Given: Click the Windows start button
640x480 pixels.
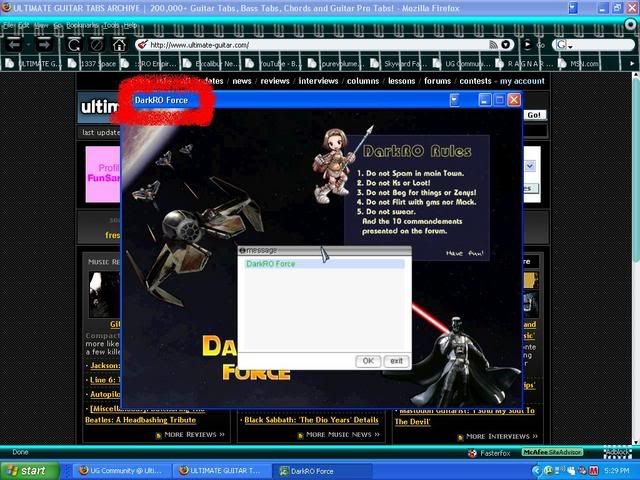Looking at the screenshot, I should pos(29,471).
